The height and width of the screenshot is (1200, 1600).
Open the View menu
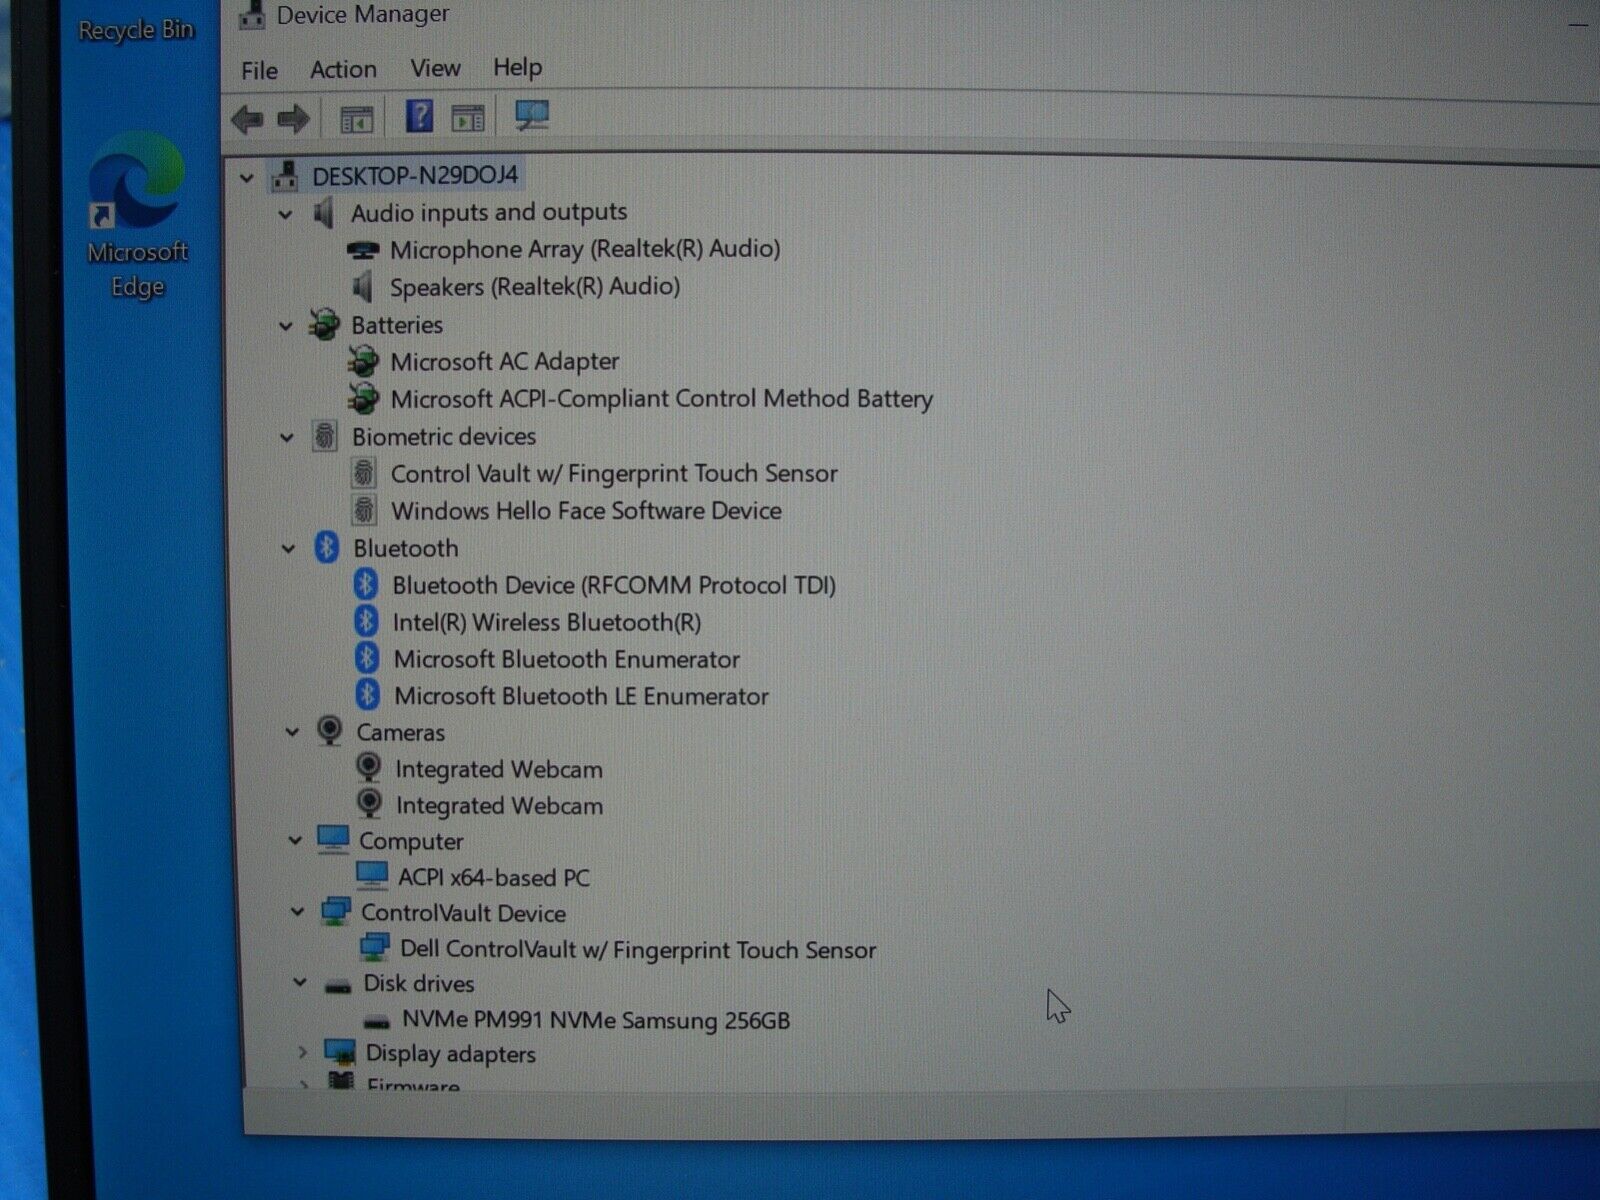(x=435, y=68)
